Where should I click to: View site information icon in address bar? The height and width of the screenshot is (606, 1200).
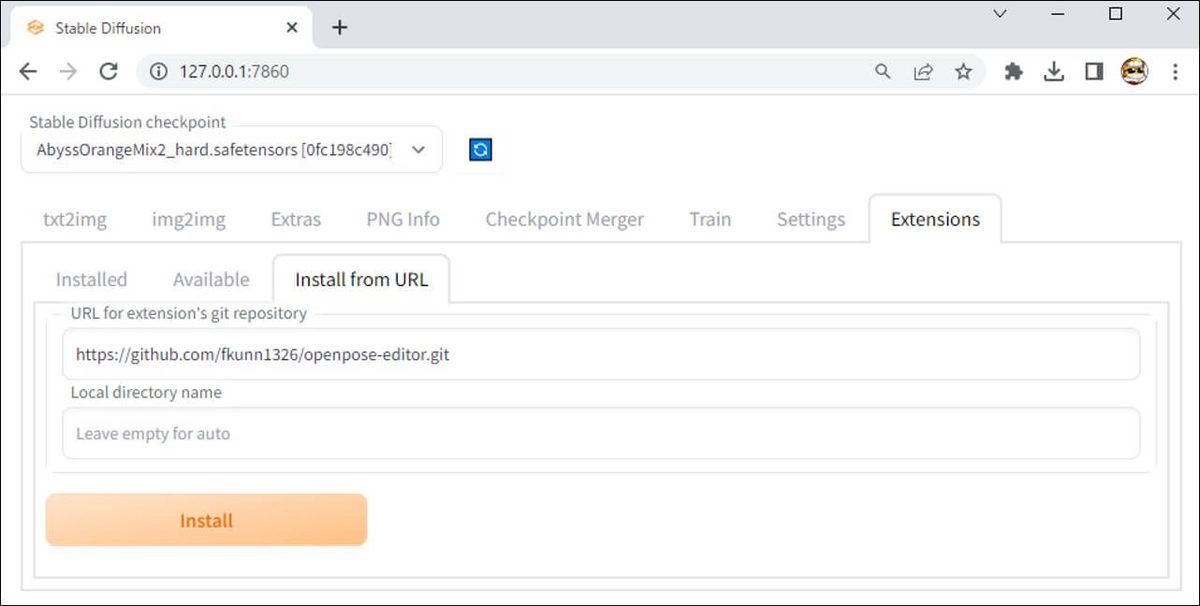(158, 71)
